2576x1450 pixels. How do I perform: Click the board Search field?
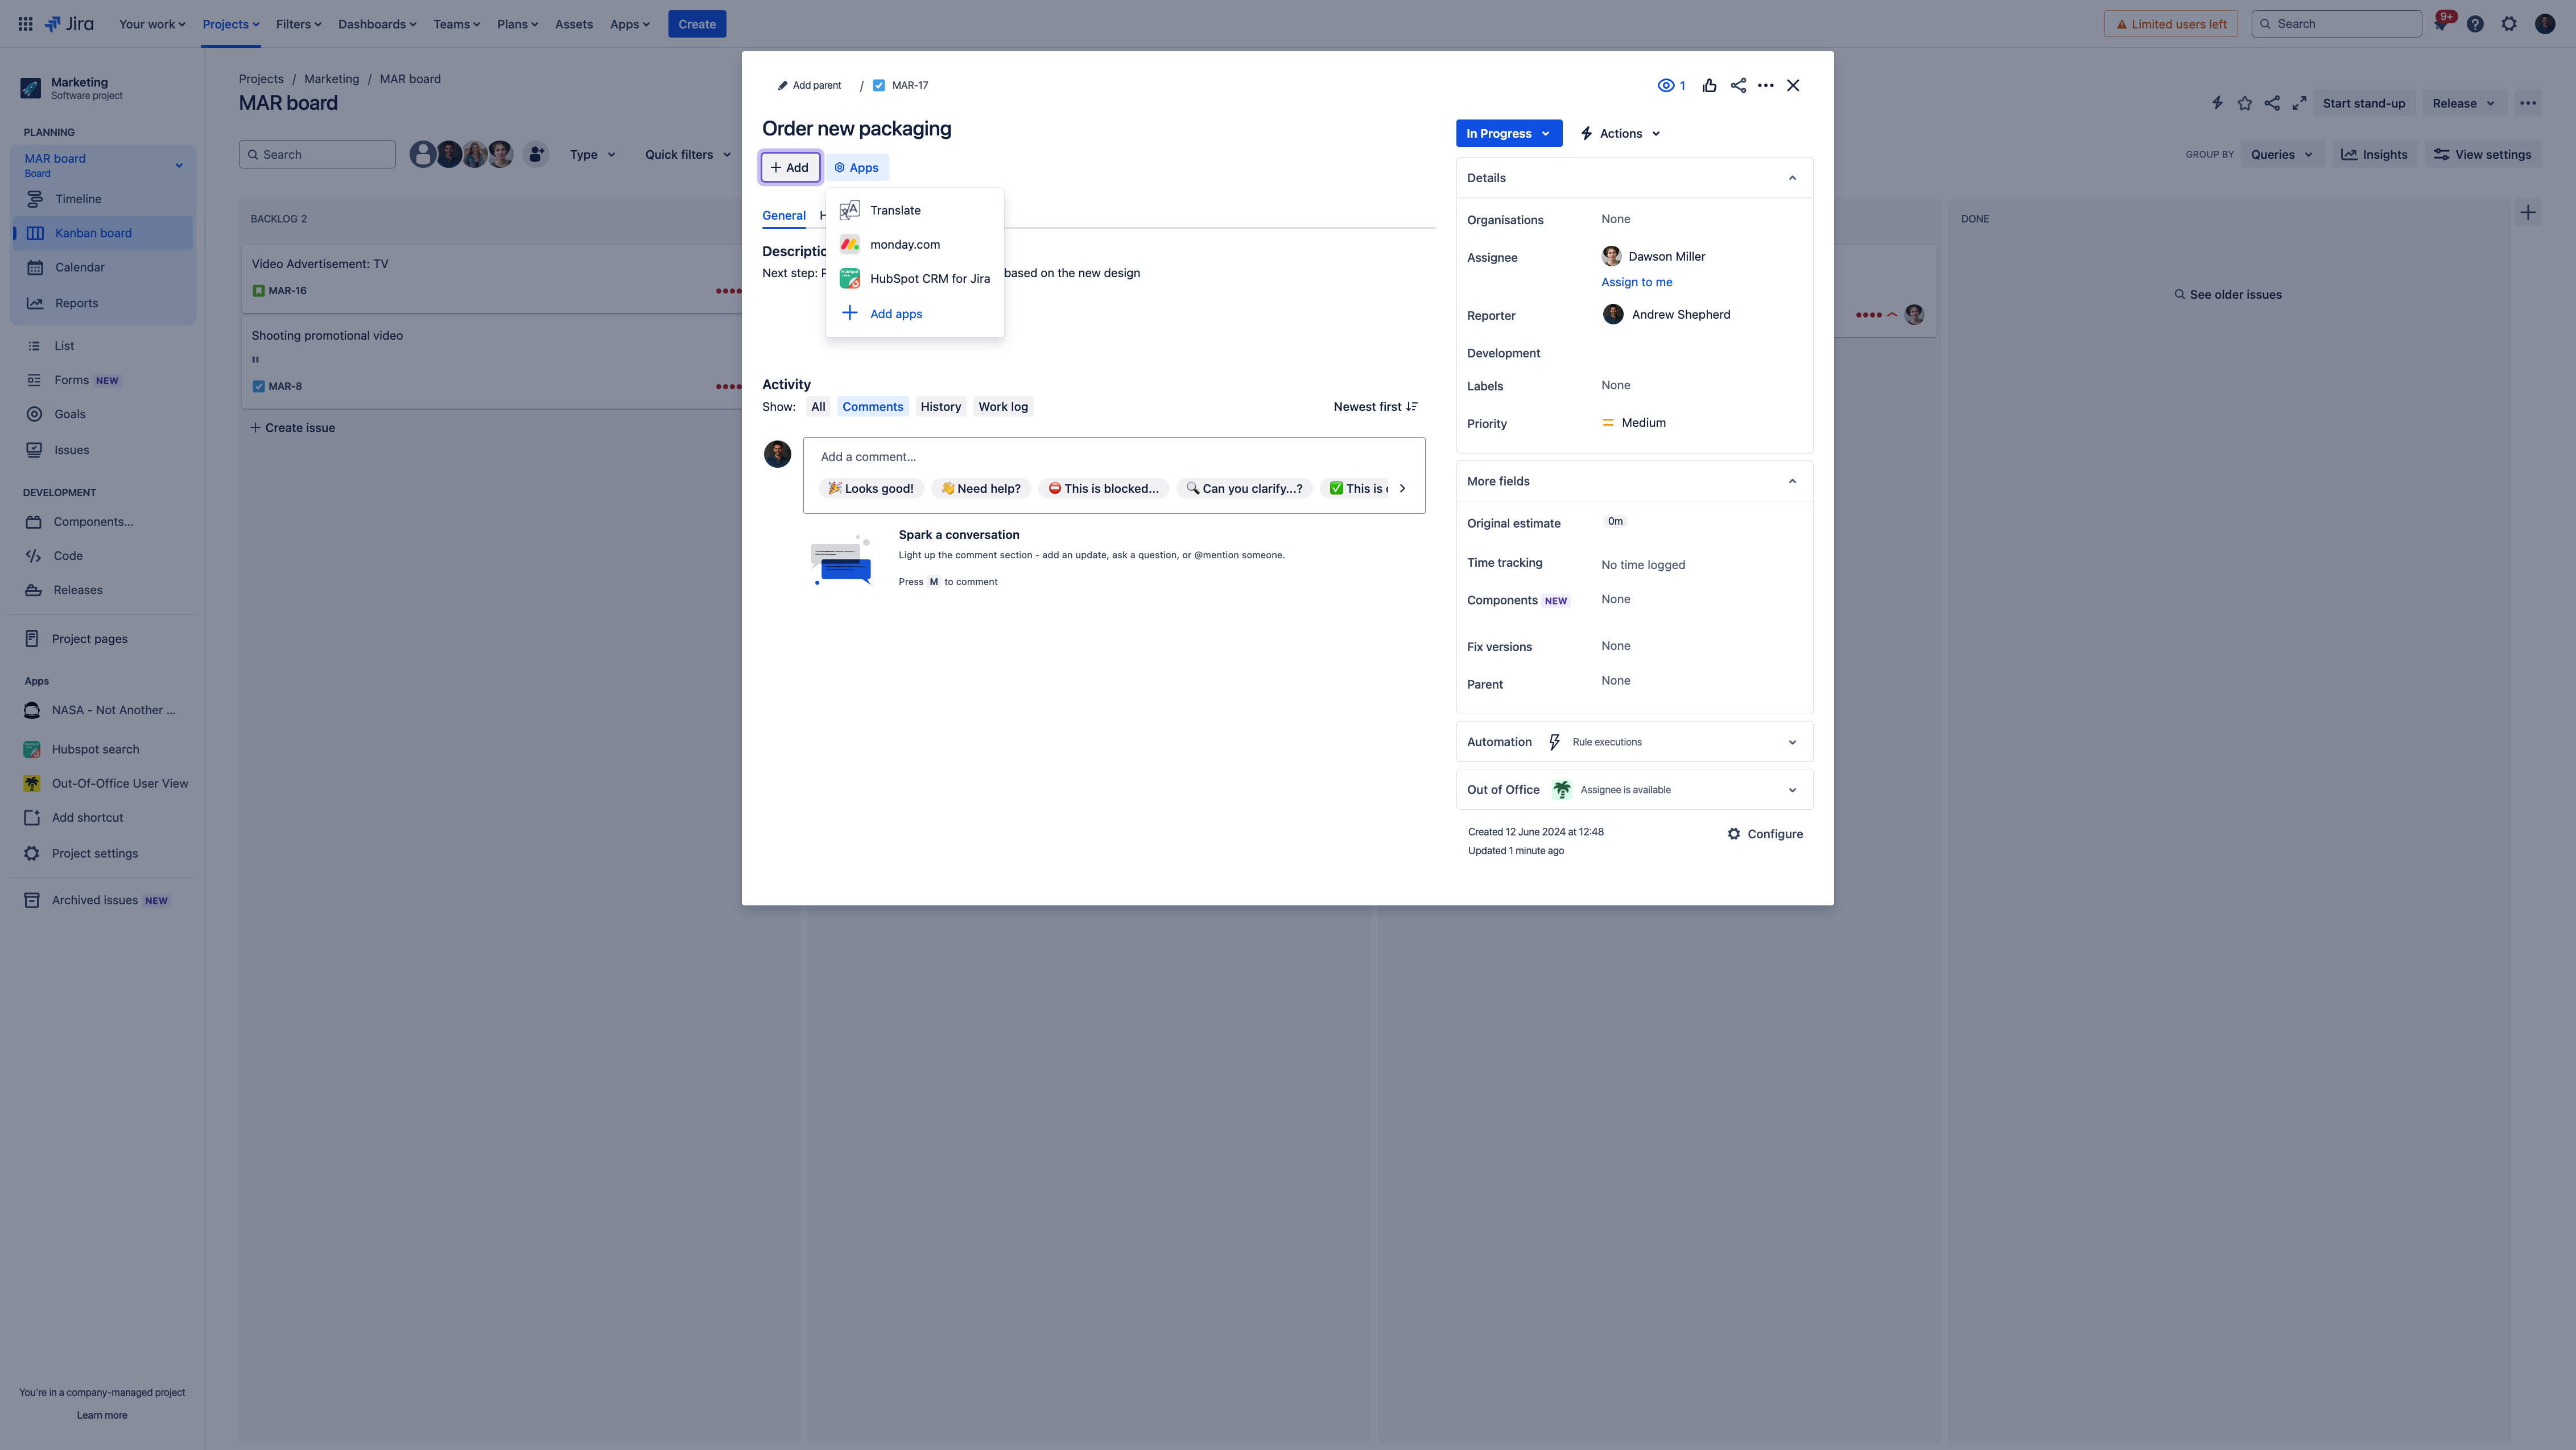click(x=317, y=155)
